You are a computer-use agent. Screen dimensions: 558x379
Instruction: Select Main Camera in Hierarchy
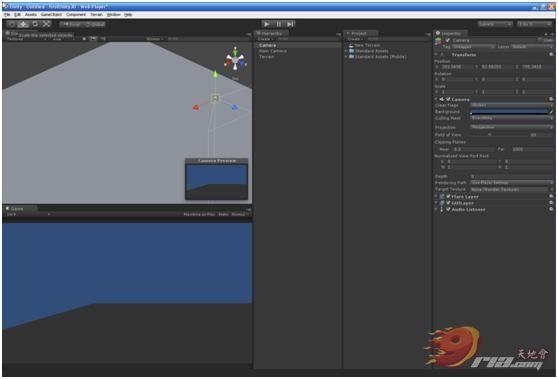[273, 51]
